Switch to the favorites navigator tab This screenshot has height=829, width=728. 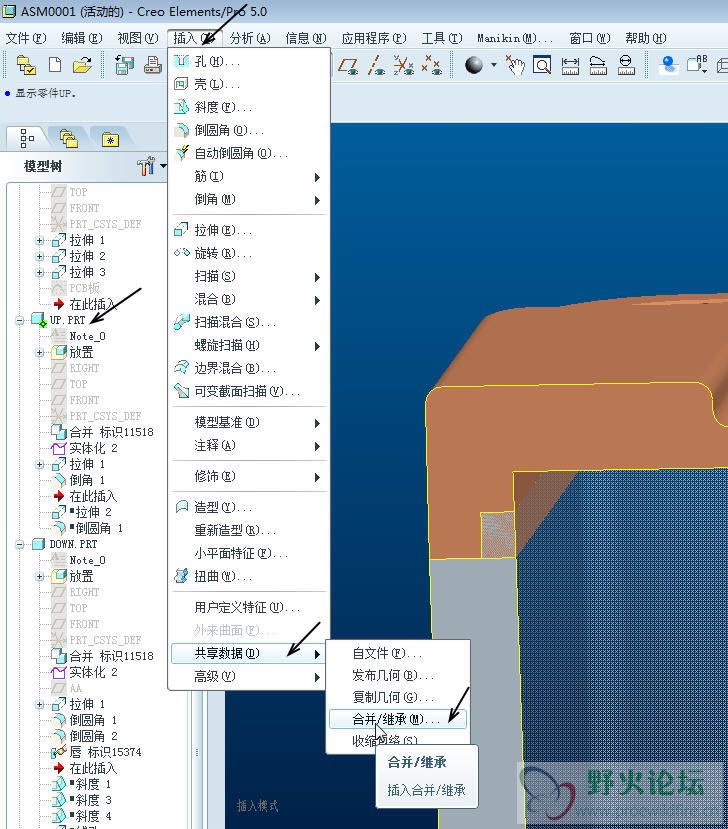110,140
